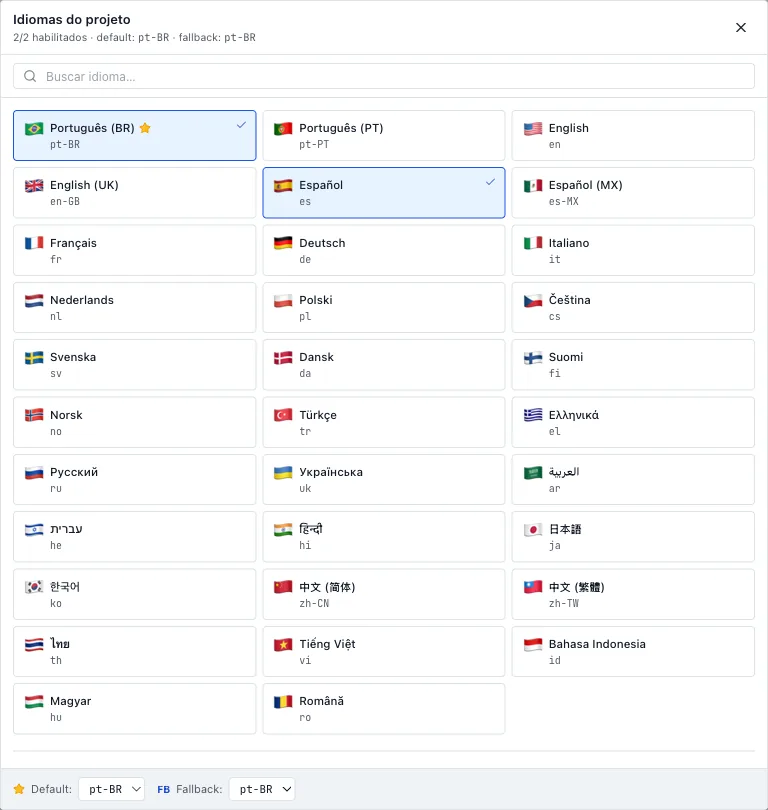
Task: Click the 'pt-PT' language code
Action: coord(314,144)
